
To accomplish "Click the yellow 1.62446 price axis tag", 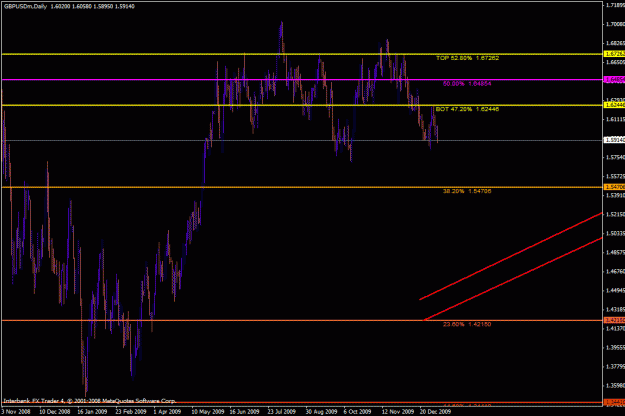I will [614, 105].
